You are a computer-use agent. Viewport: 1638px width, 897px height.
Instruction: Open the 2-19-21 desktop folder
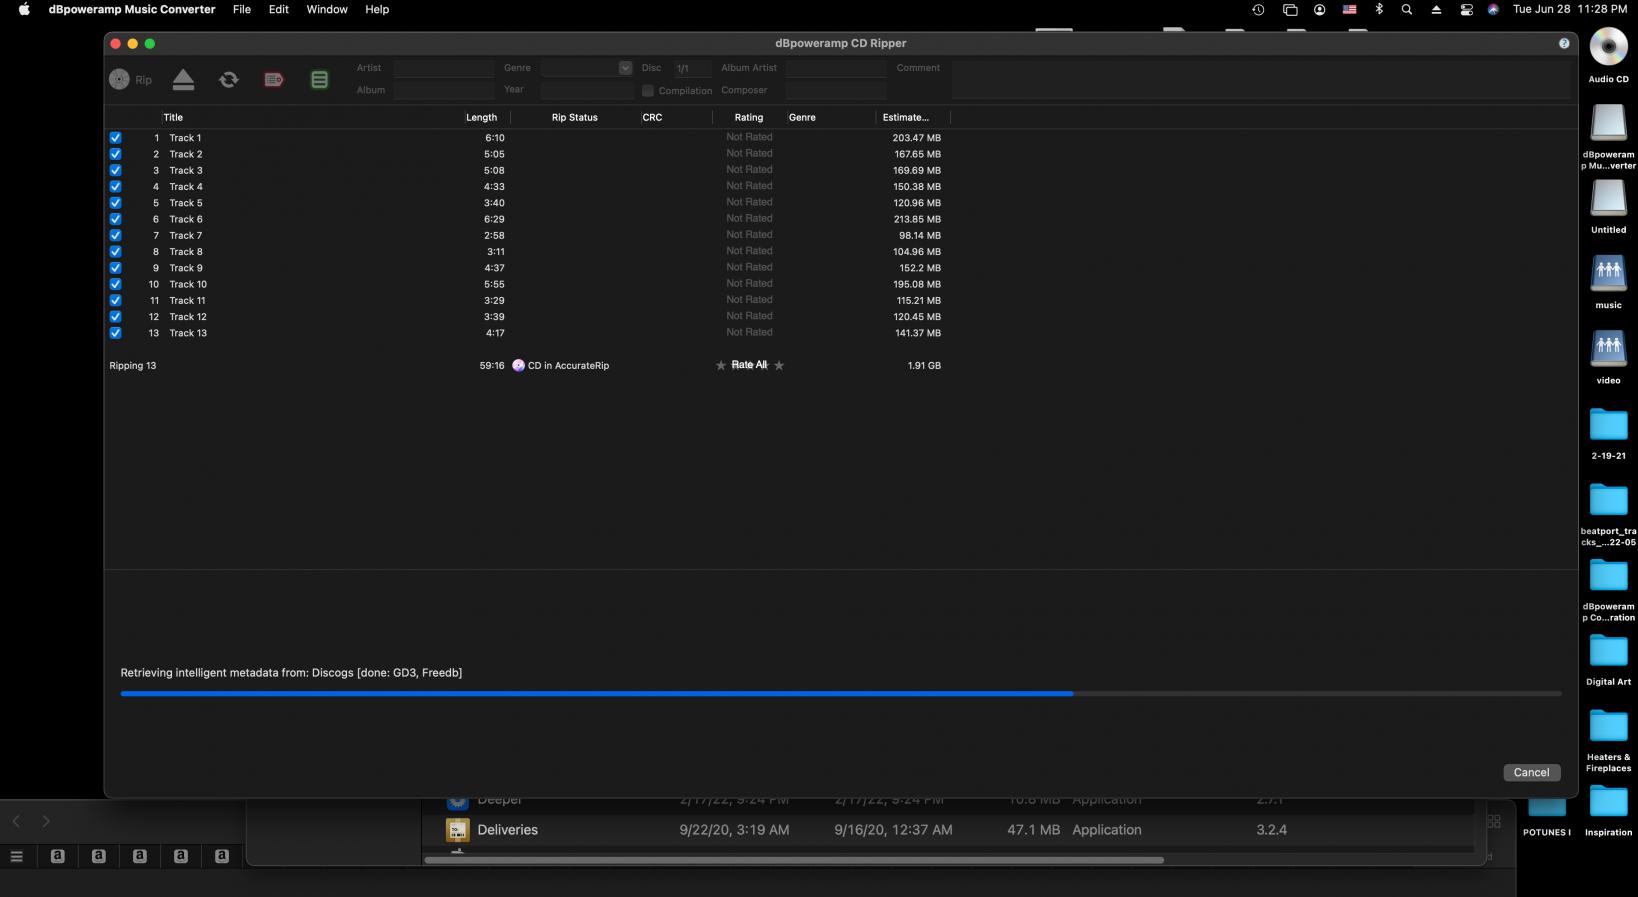coord(1608,424)
